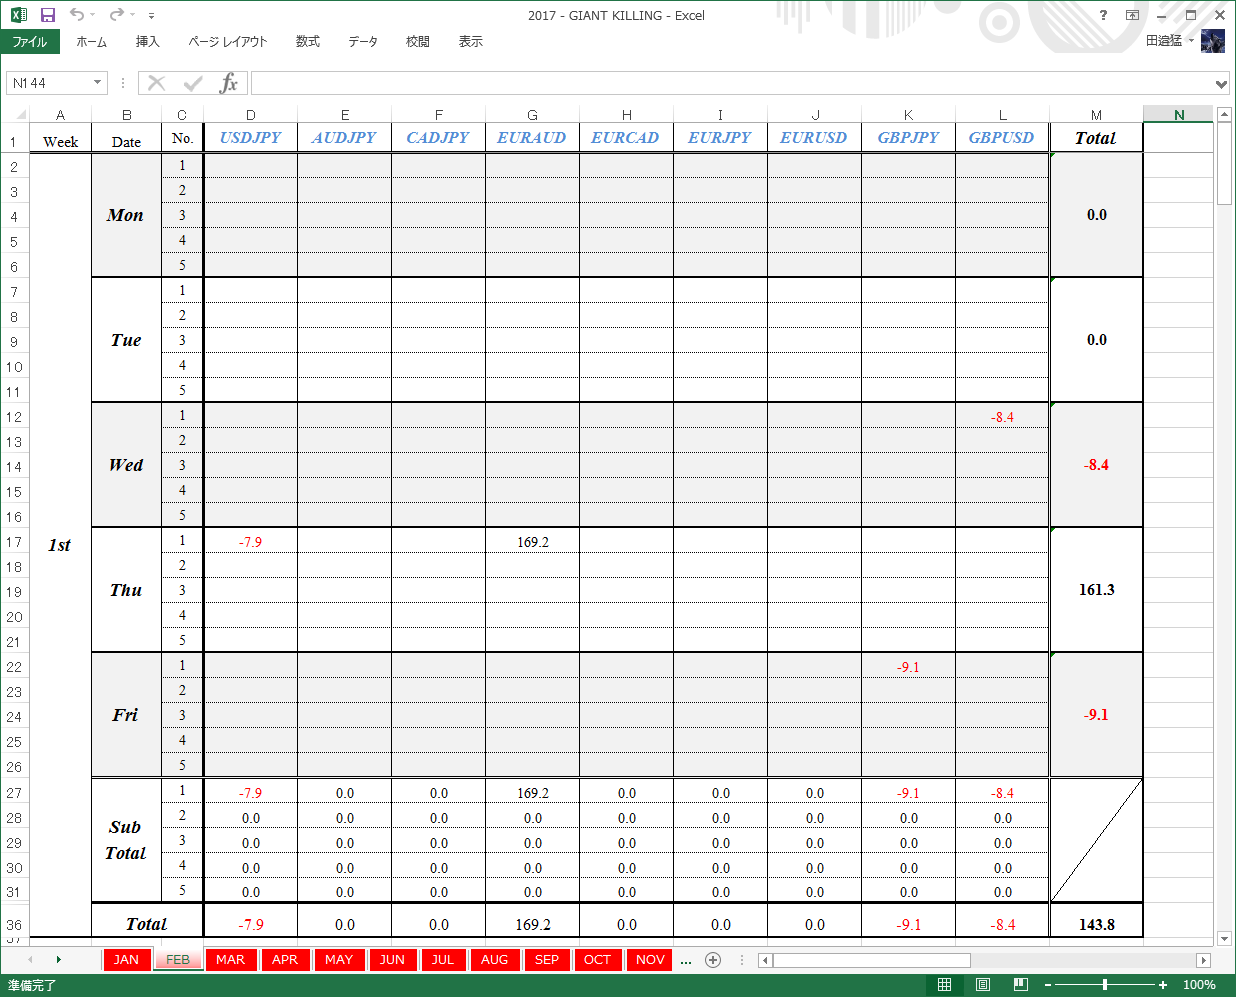1236x997 pixels.
Task: Select column N header
Action: pos(1179,115)
